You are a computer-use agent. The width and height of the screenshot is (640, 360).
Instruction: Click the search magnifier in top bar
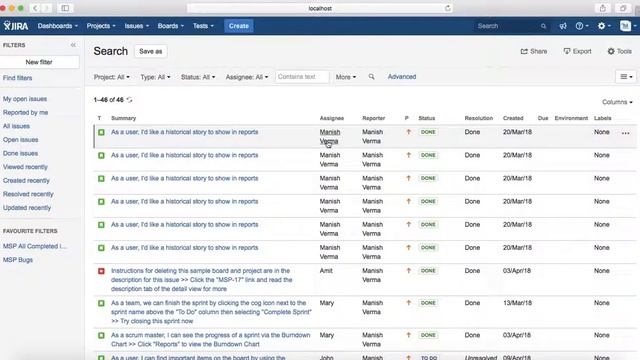tap(543, 26)
